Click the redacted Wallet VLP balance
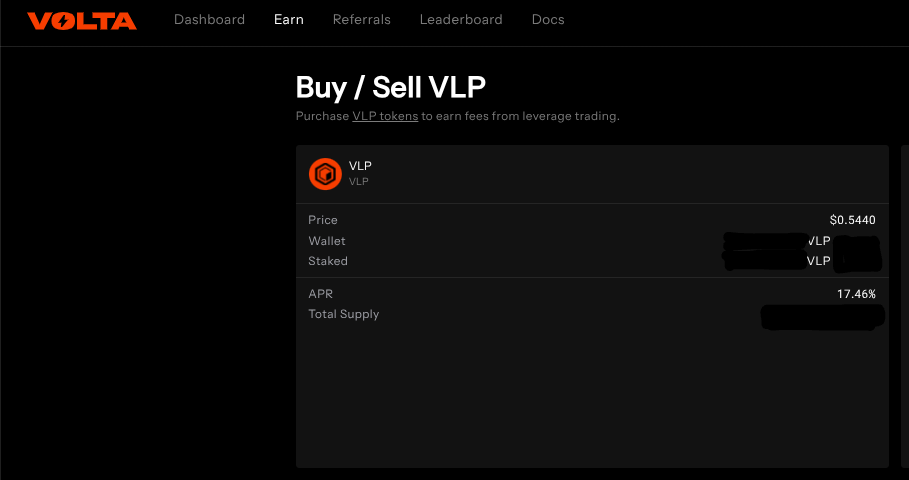Screen dimensions: 909x480 [765, 241]
